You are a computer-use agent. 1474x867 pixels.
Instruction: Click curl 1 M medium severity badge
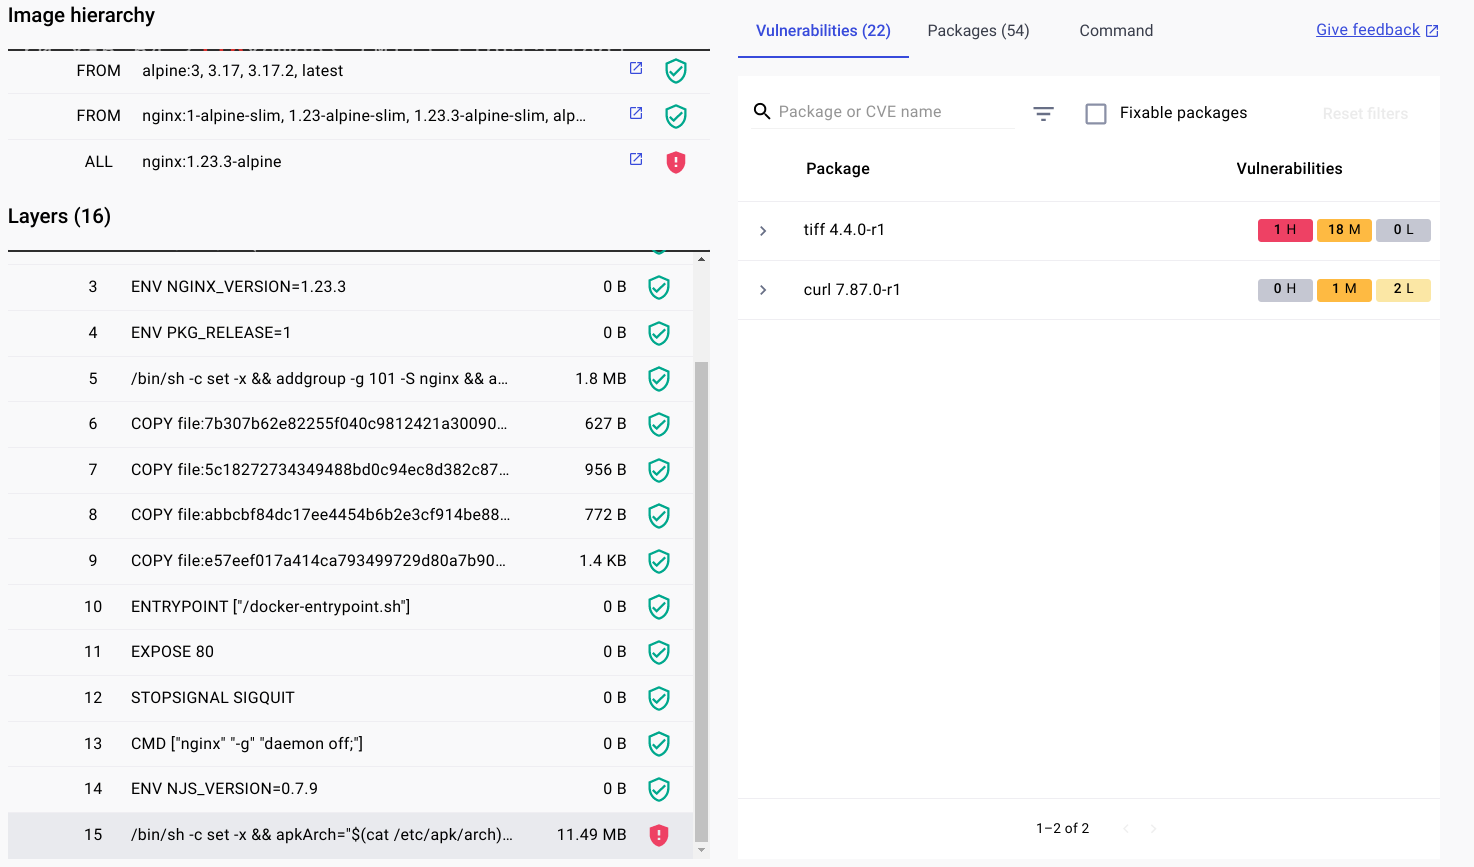click(1344, 289)
